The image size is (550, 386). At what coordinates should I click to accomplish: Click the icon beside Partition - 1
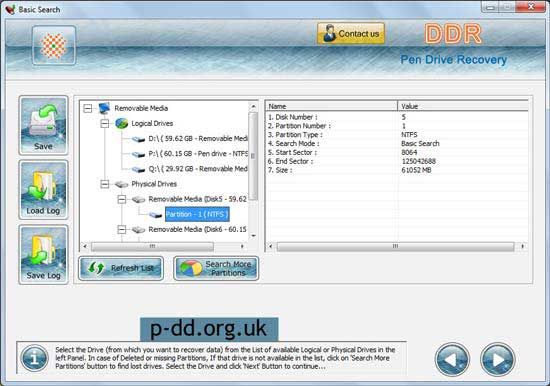[155, 215]
